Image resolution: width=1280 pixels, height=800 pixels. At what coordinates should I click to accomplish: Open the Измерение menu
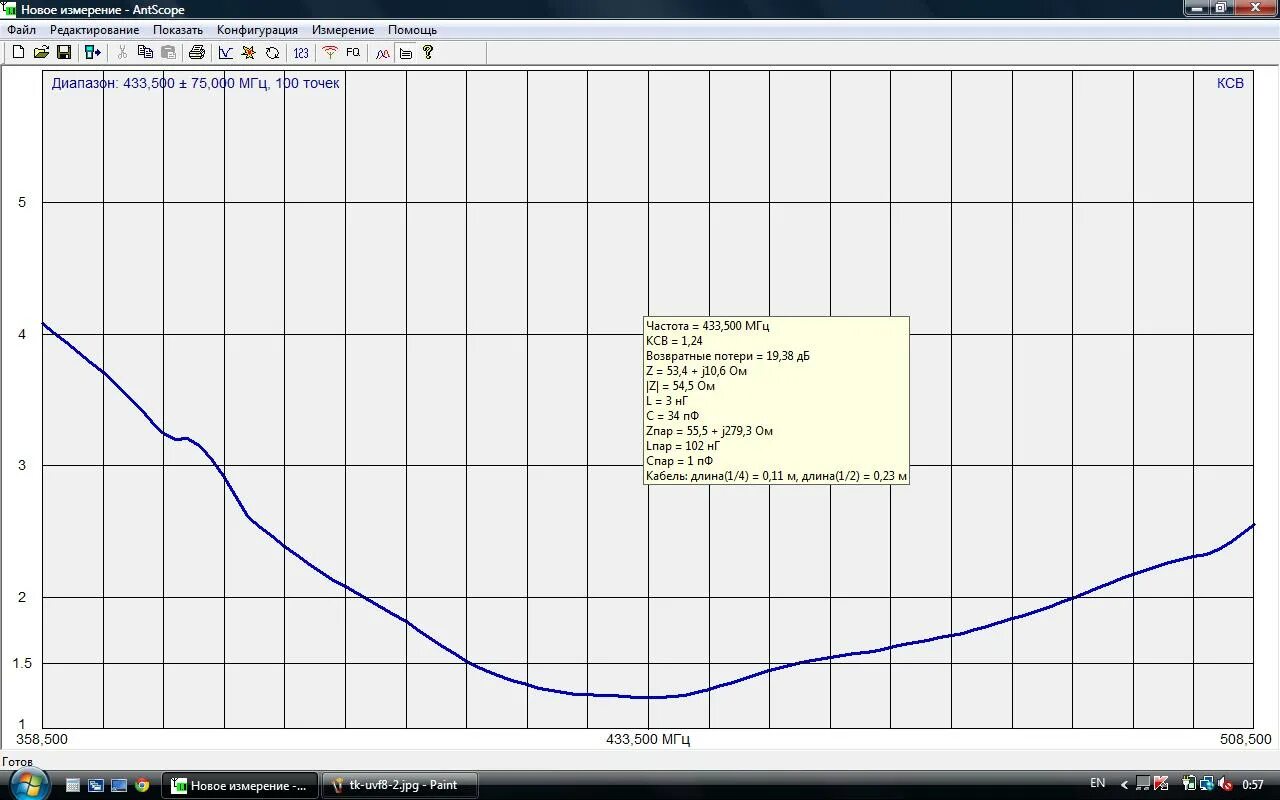coord(343,30)
